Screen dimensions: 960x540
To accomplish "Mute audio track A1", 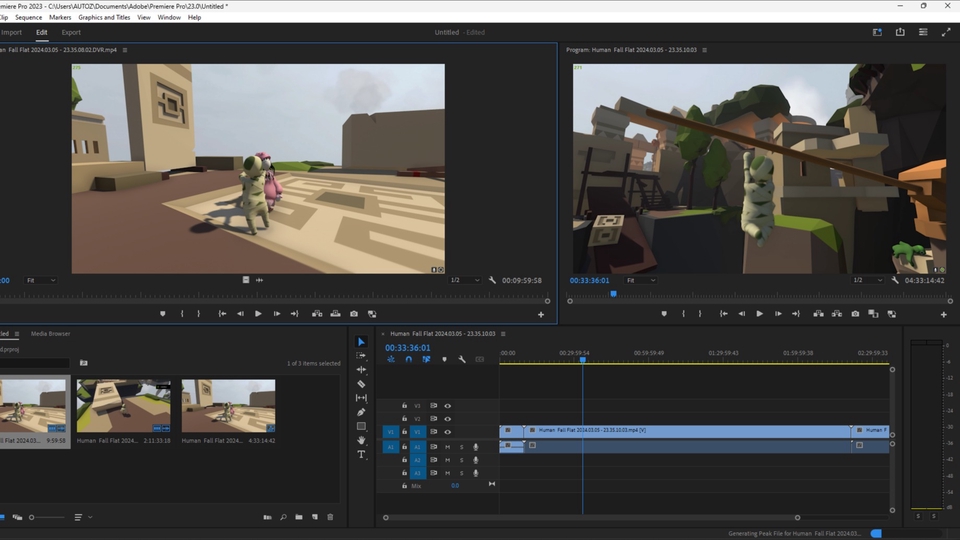I will (x=447, y=446).
